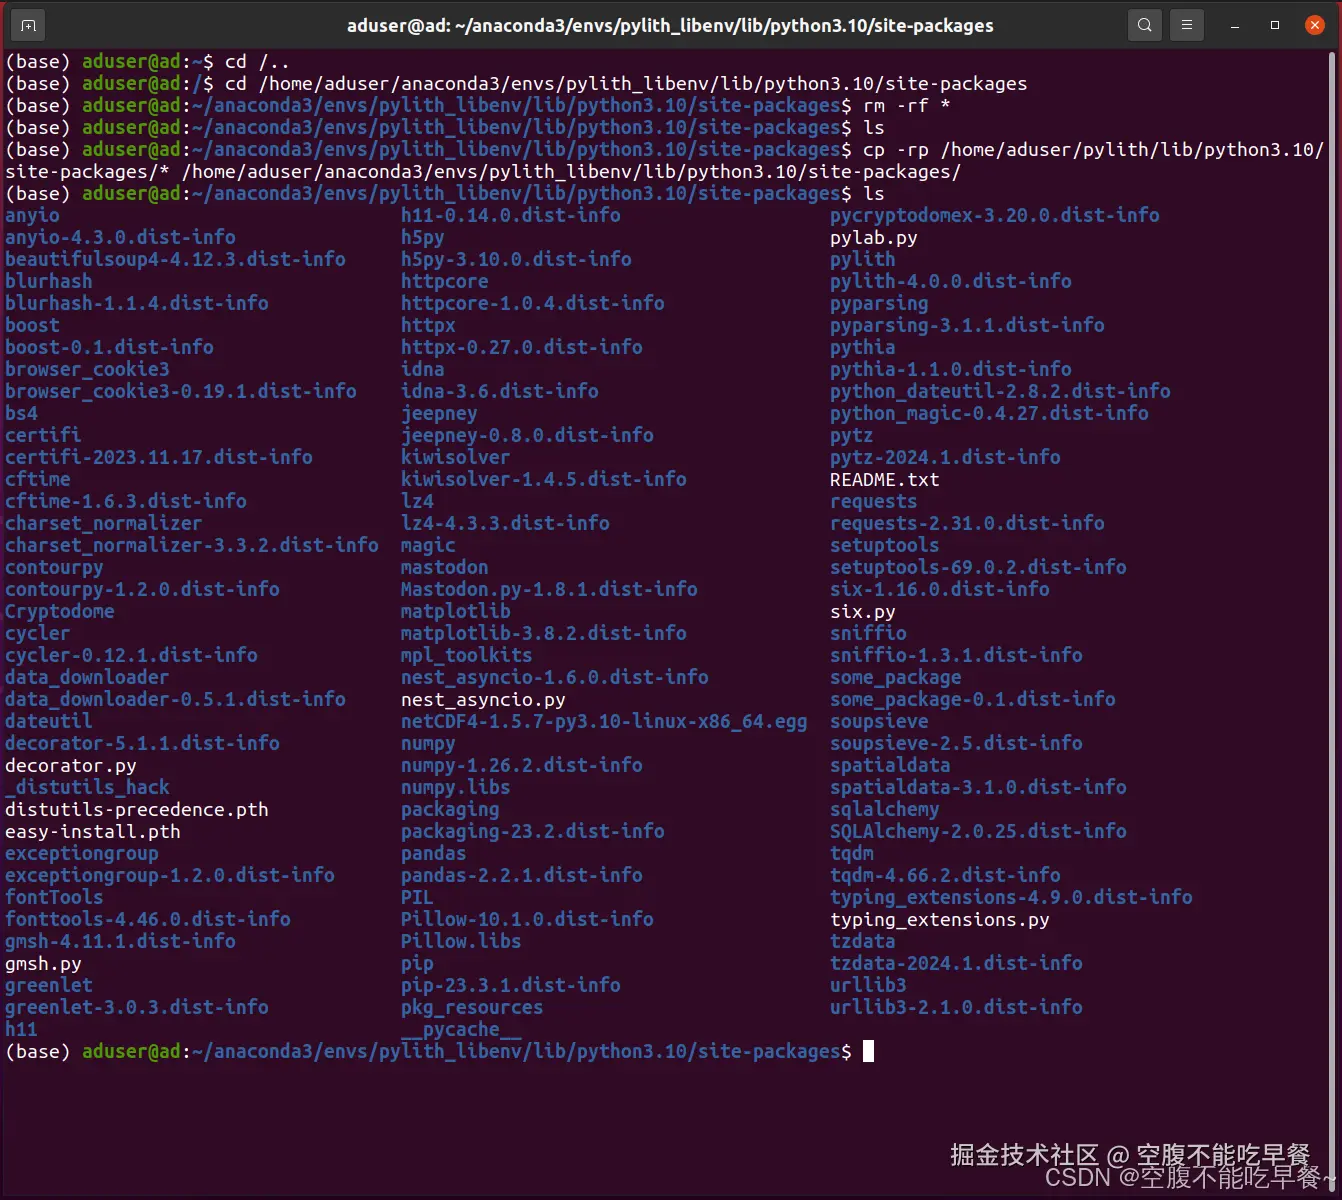This screenshot has width=1342, height=1200.
Task: Minimize the terminal window
Action: click(x=1235, y=26)
